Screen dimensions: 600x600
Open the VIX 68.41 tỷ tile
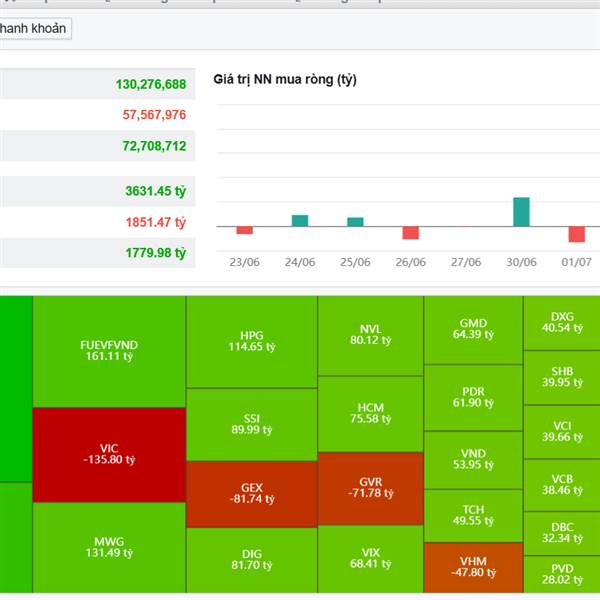click(371, 559)
